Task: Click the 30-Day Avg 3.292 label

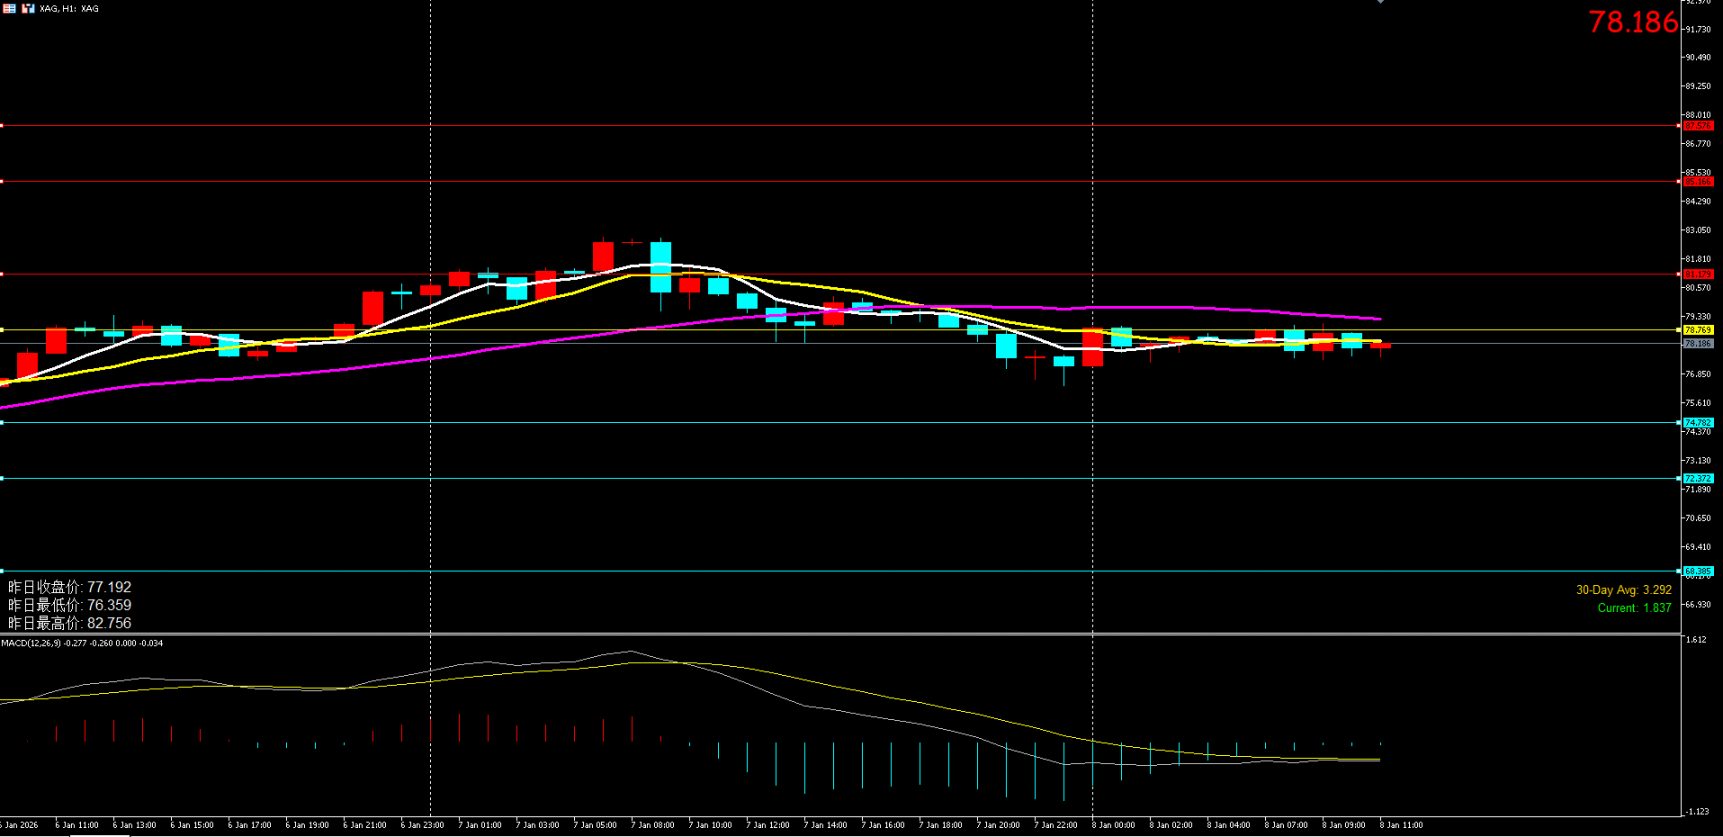Action: click(1623, 590)
